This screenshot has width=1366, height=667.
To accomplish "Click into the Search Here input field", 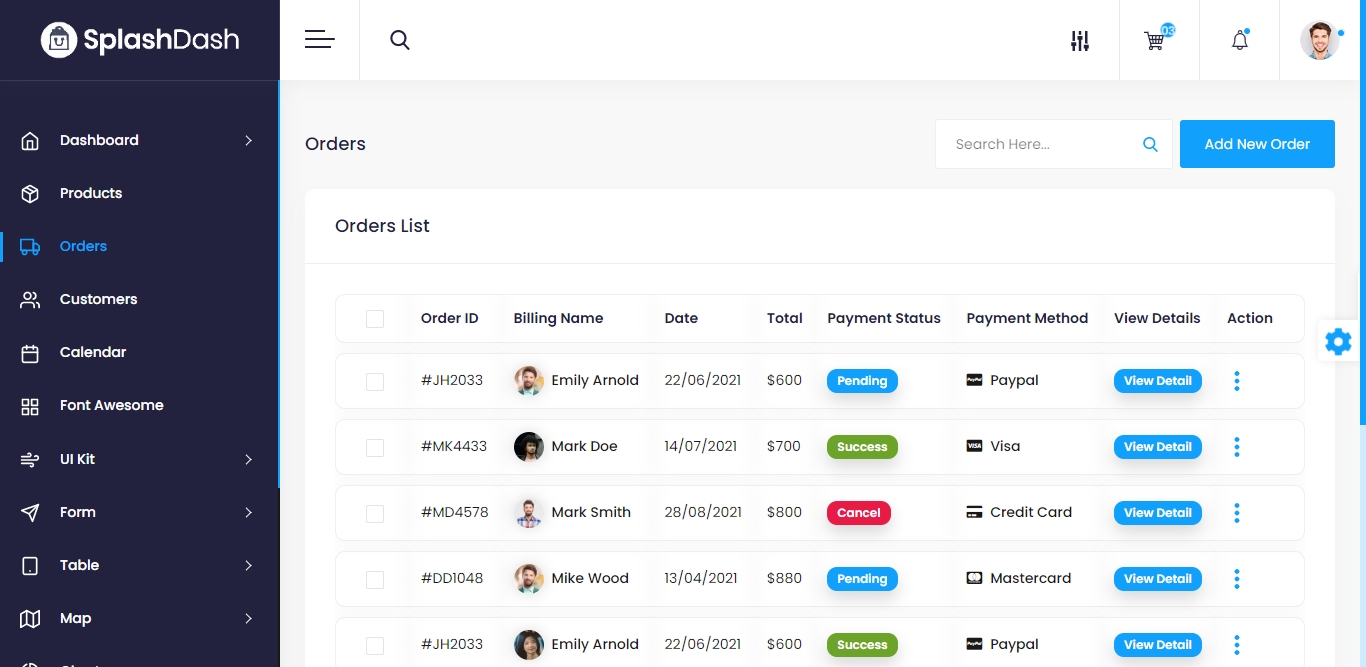I will 1035,144.
